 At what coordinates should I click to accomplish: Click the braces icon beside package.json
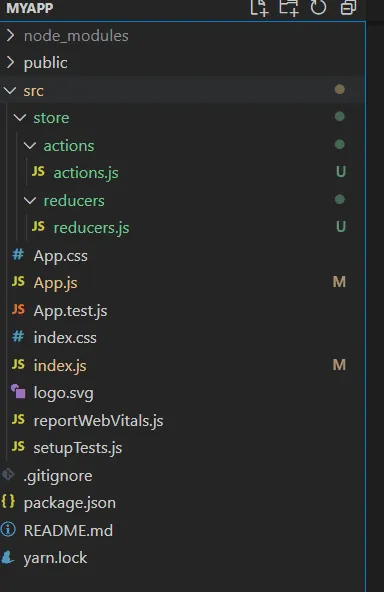8,501
